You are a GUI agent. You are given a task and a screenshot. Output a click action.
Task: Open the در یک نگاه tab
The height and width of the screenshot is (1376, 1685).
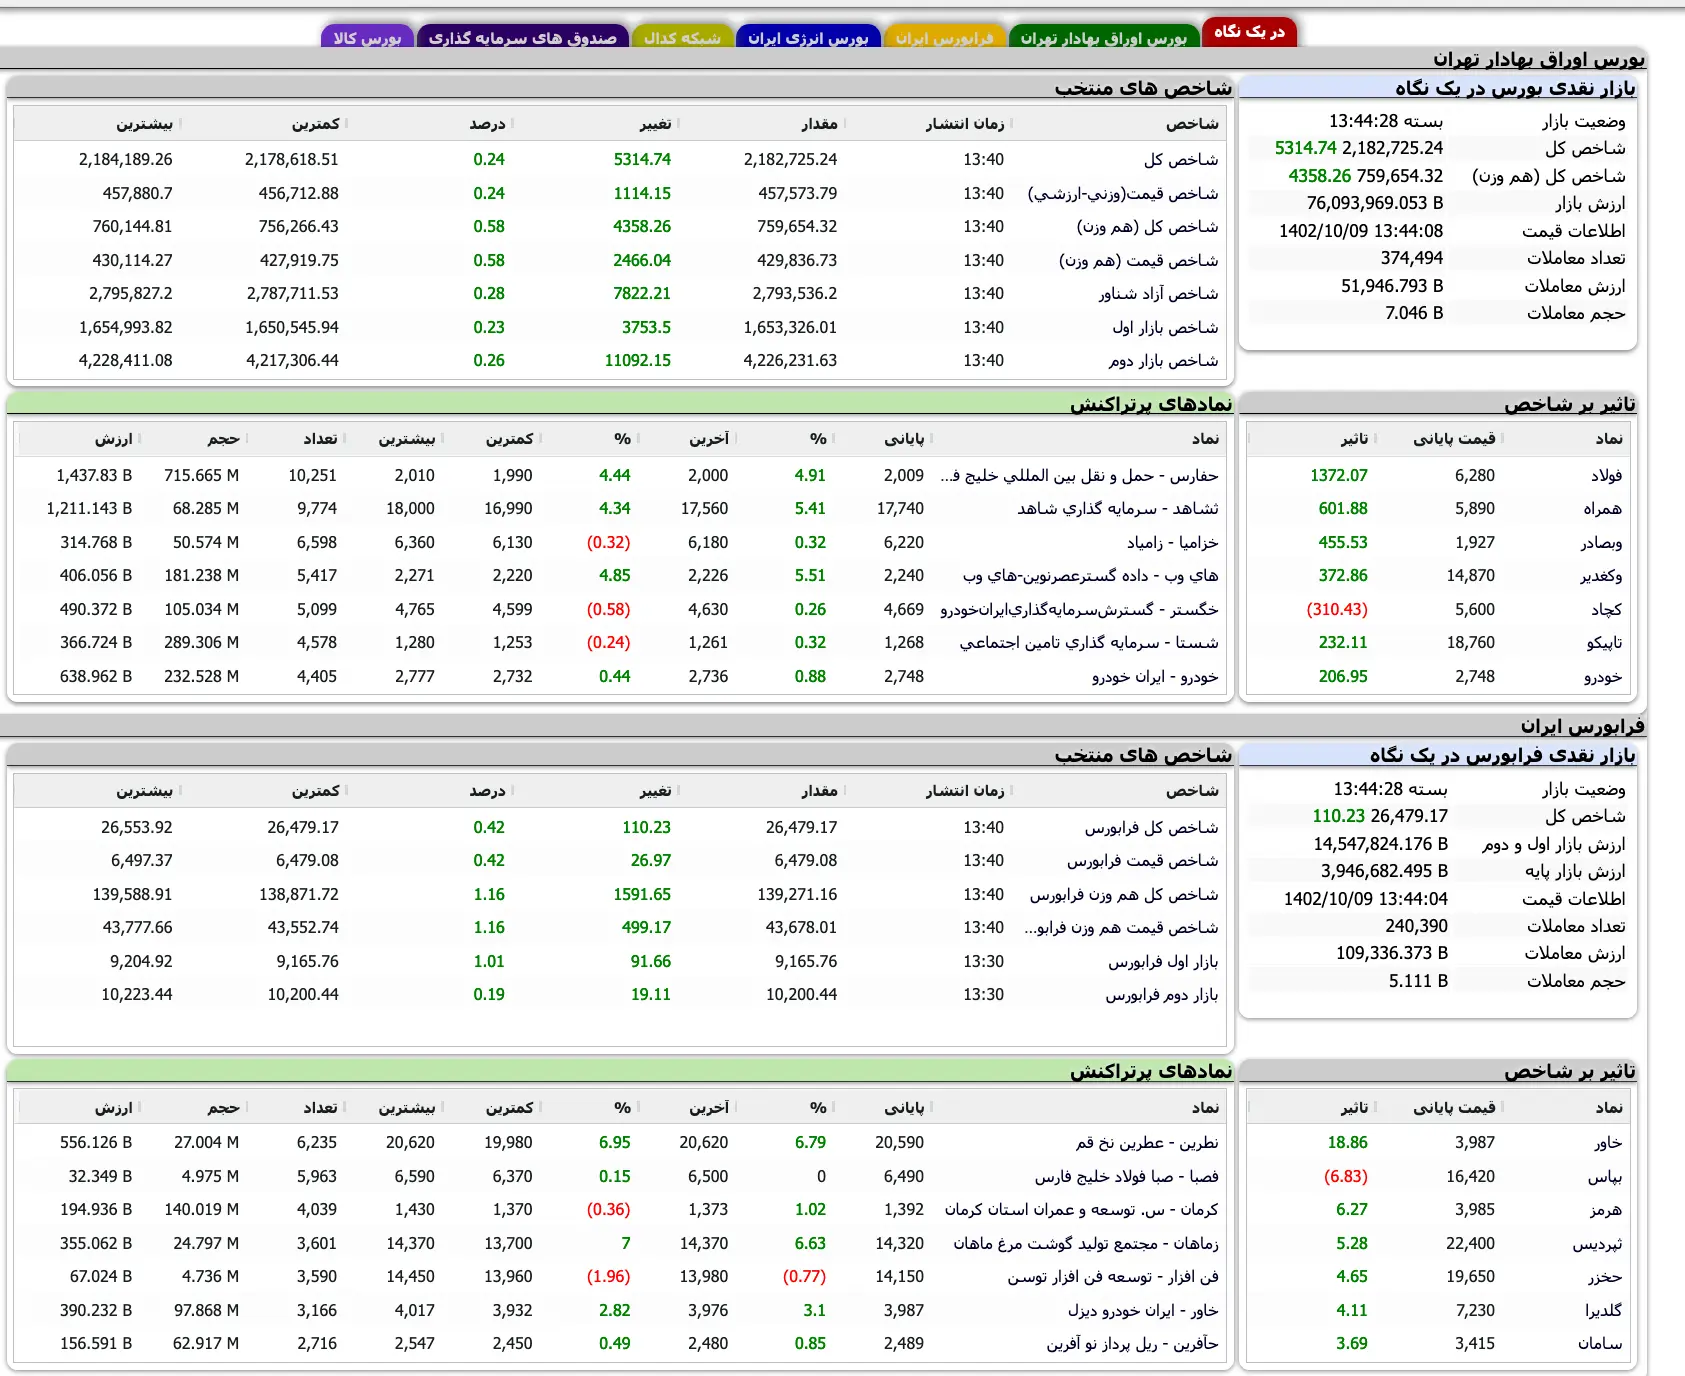[1249, 32]
